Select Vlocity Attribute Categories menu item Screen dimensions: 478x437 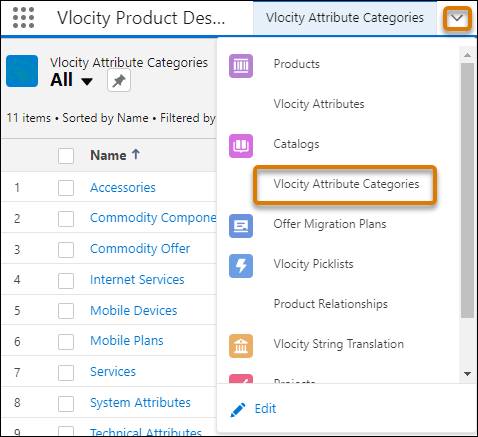[346, 184]
